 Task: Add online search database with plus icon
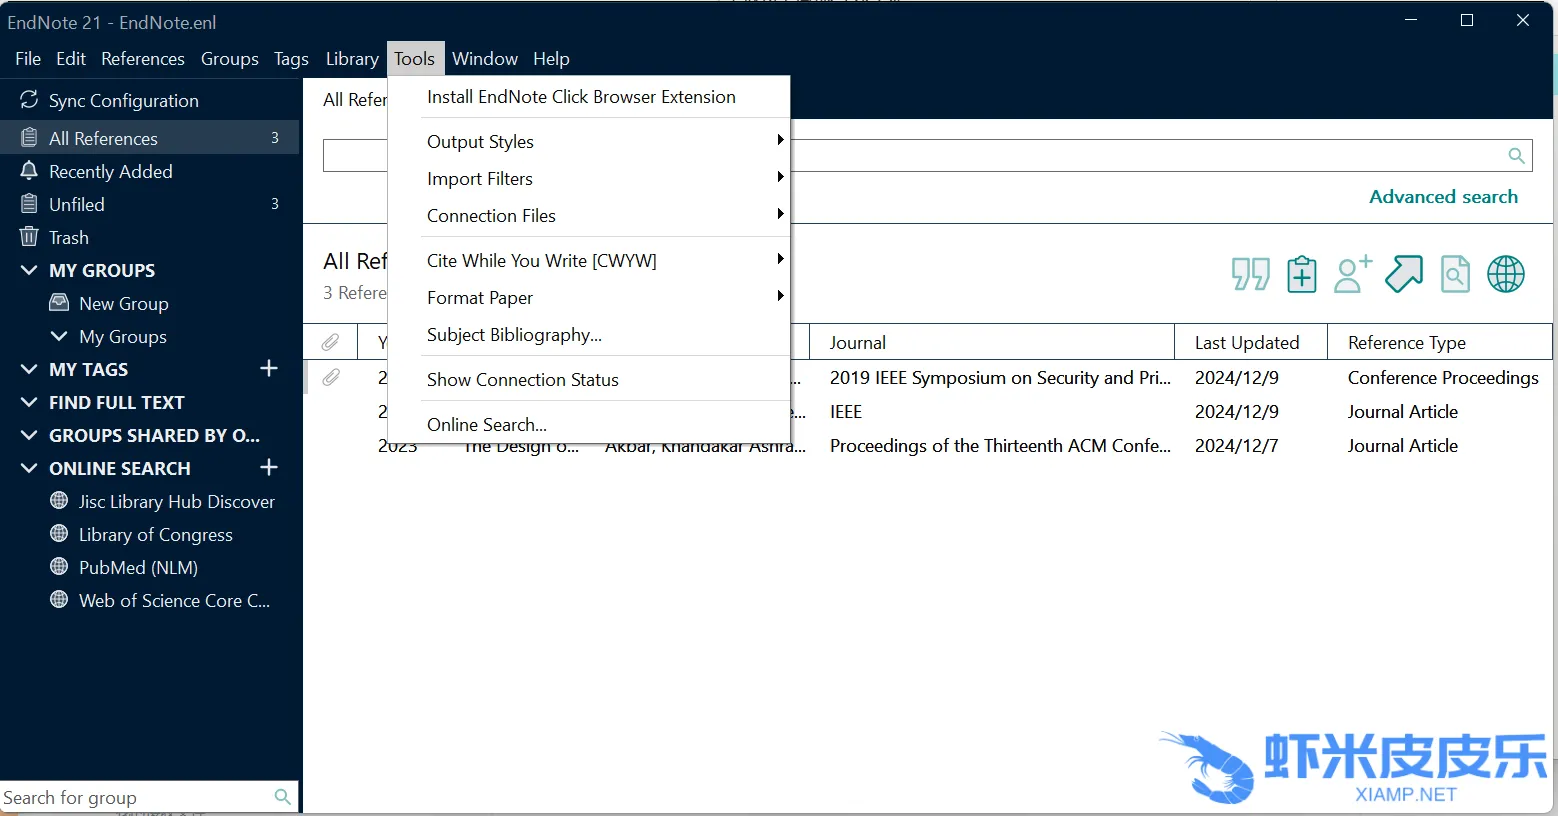click(268, 468)
